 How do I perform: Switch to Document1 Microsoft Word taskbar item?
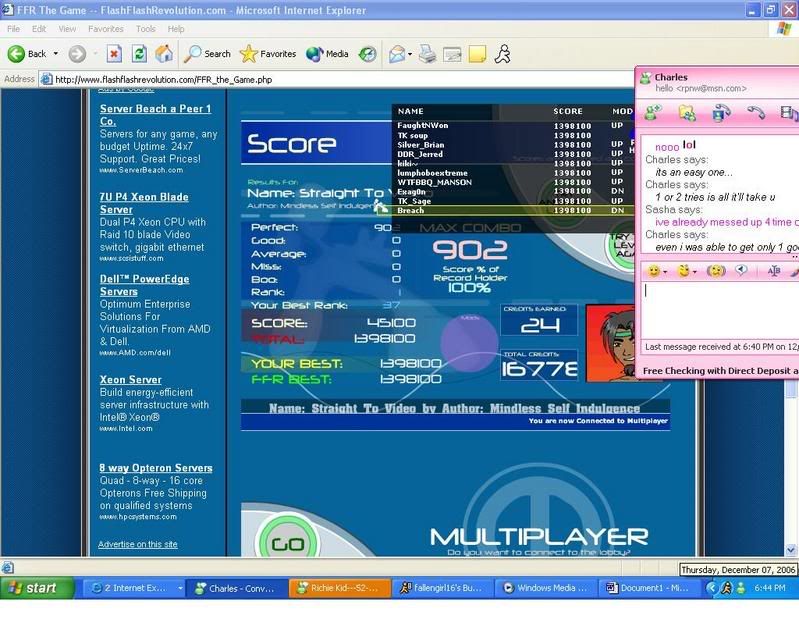pyautogui.click(x=648, y=588)
